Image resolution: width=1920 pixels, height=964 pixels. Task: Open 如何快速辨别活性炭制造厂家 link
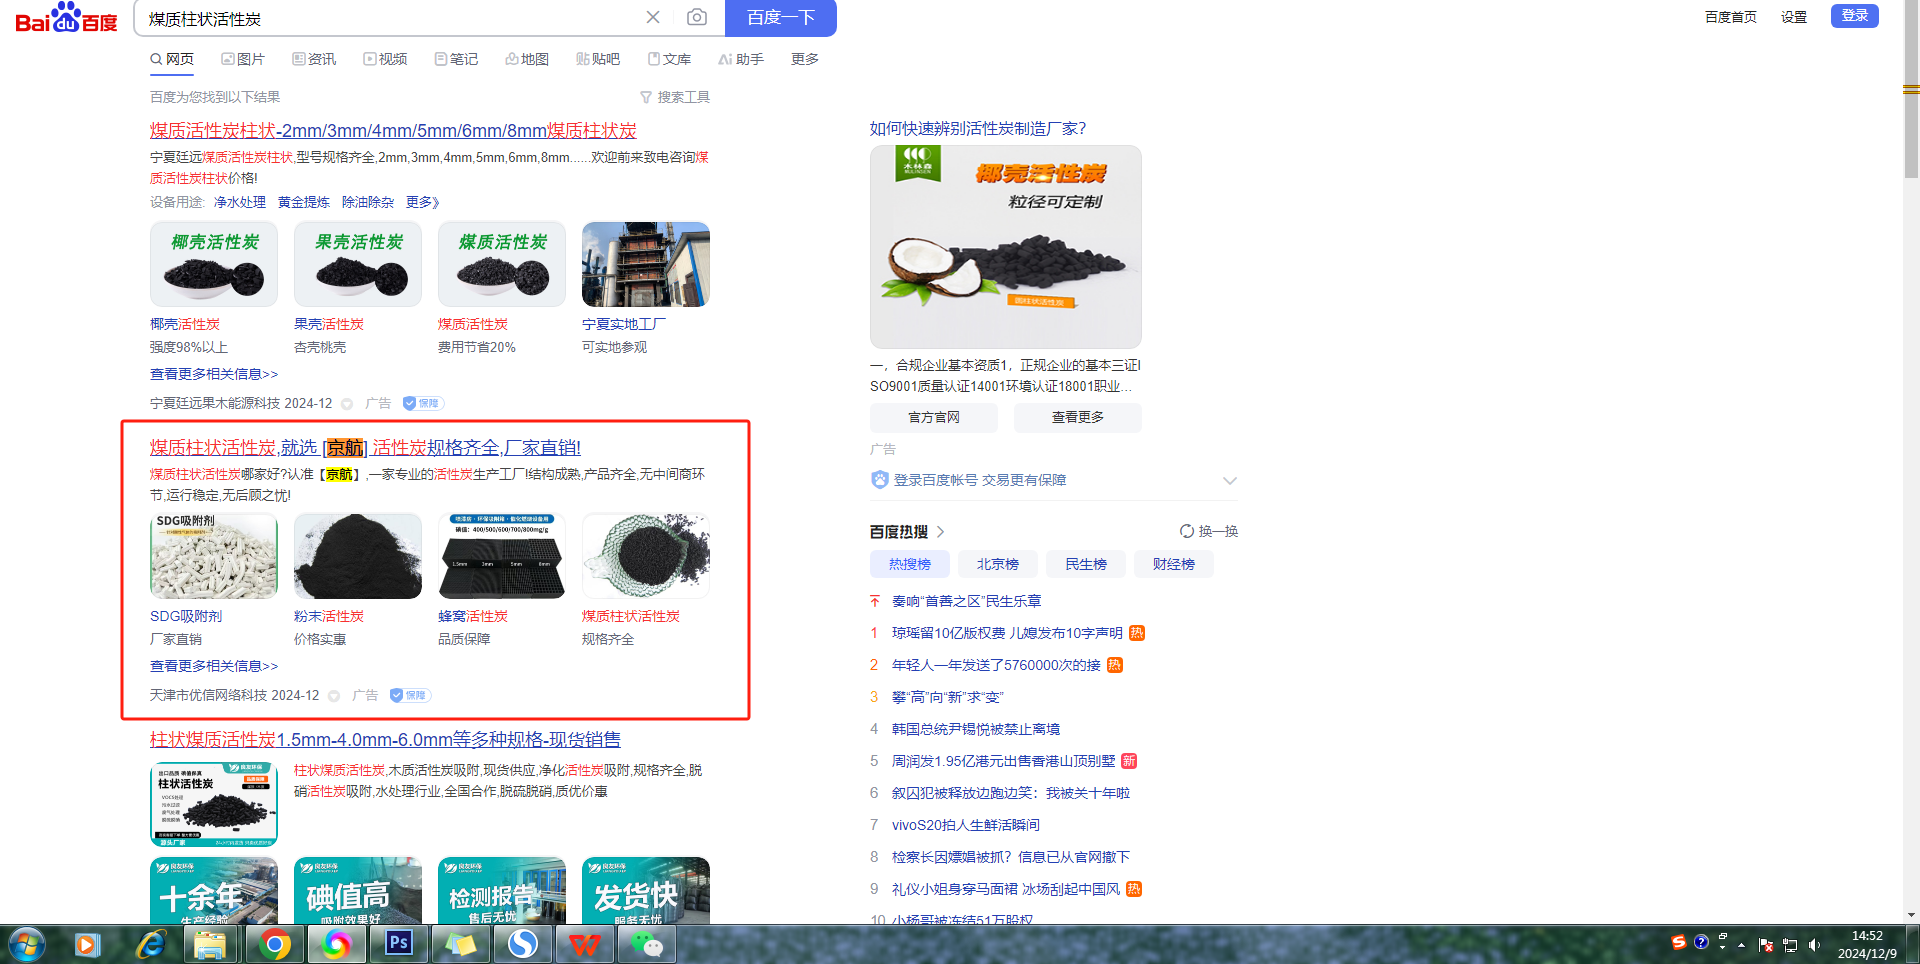(x=978, y=129)
